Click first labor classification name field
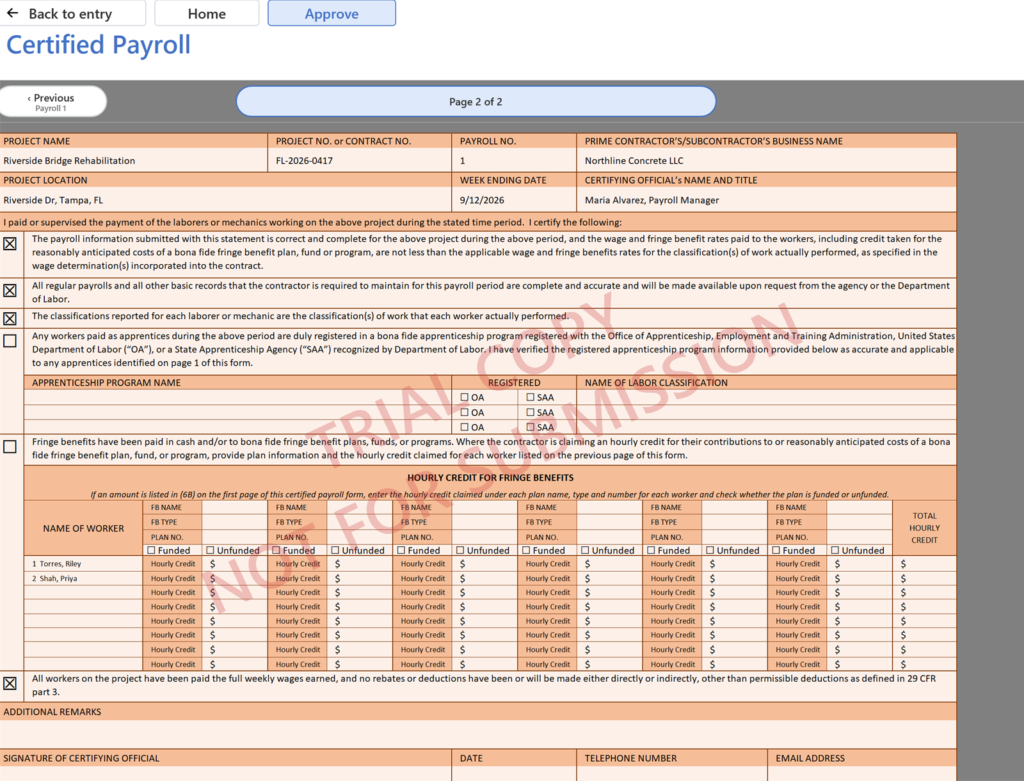 coord(767,397)
